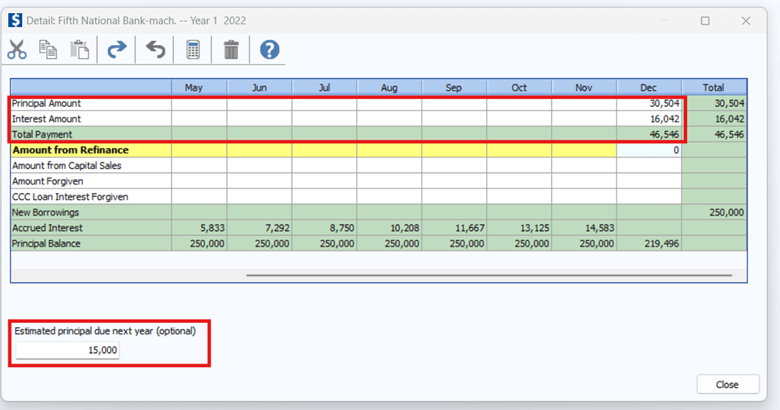
Task: Close window using title bar X
Action: pos(746,21)
